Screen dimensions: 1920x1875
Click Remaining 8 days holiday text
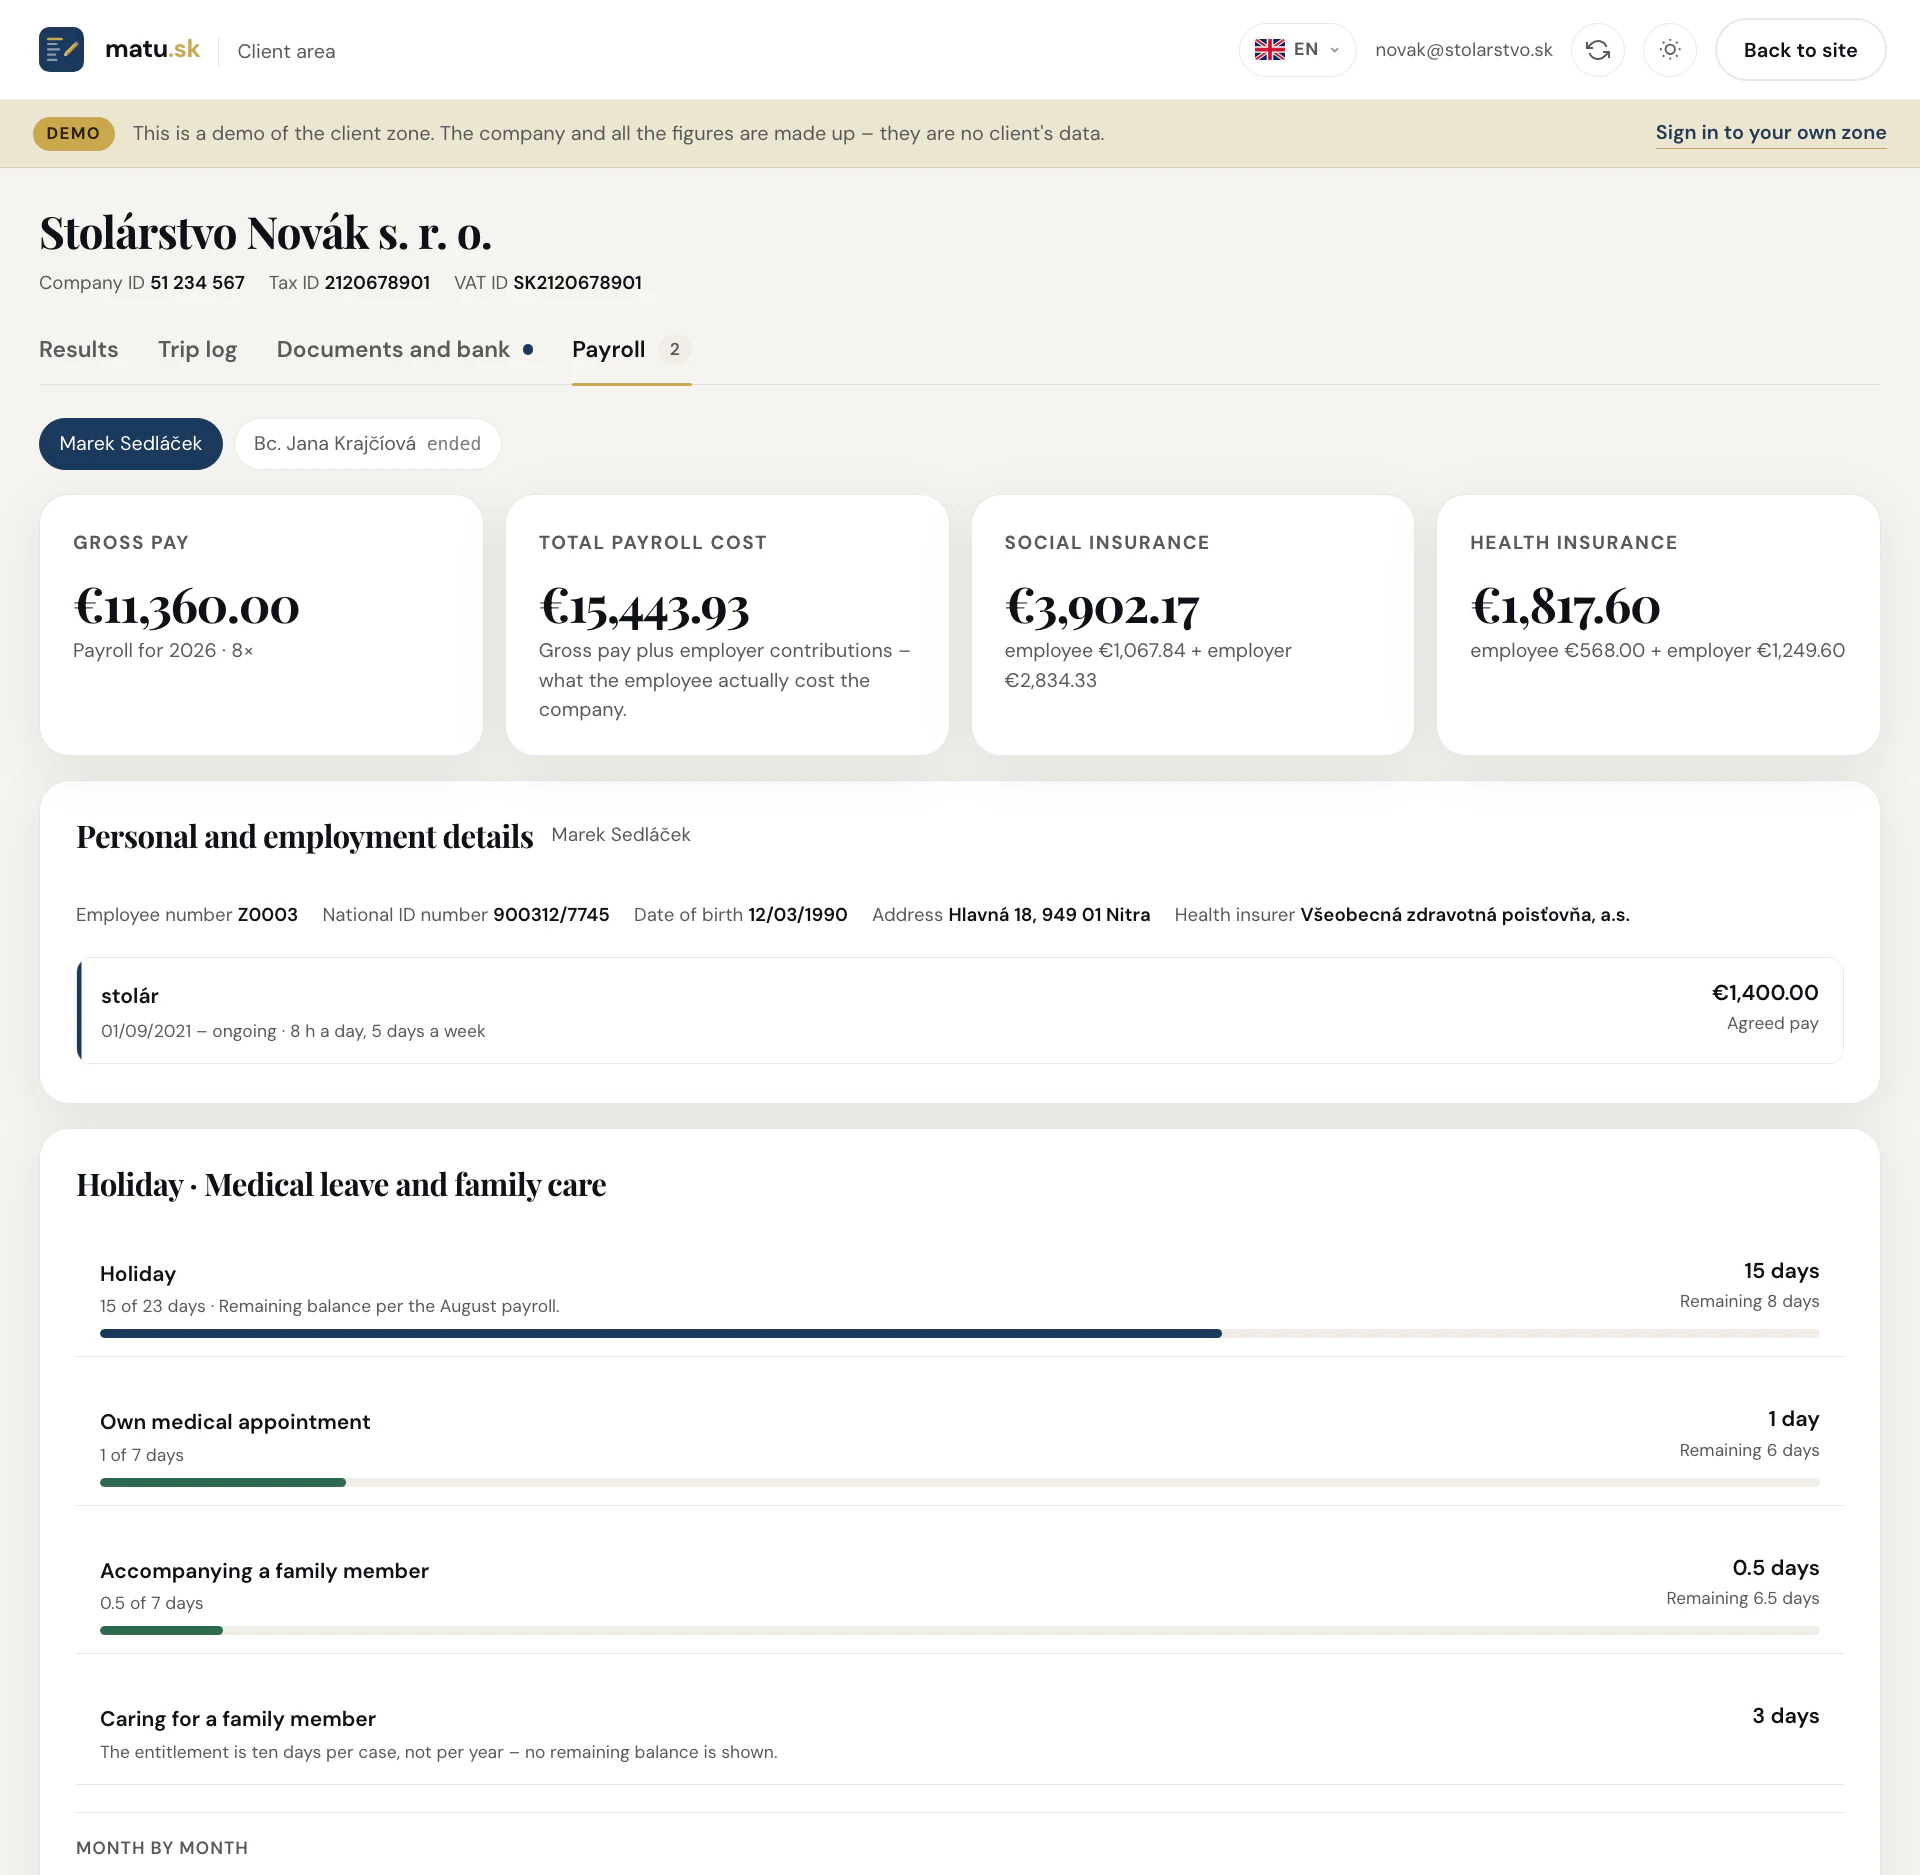point(1749,1301)
